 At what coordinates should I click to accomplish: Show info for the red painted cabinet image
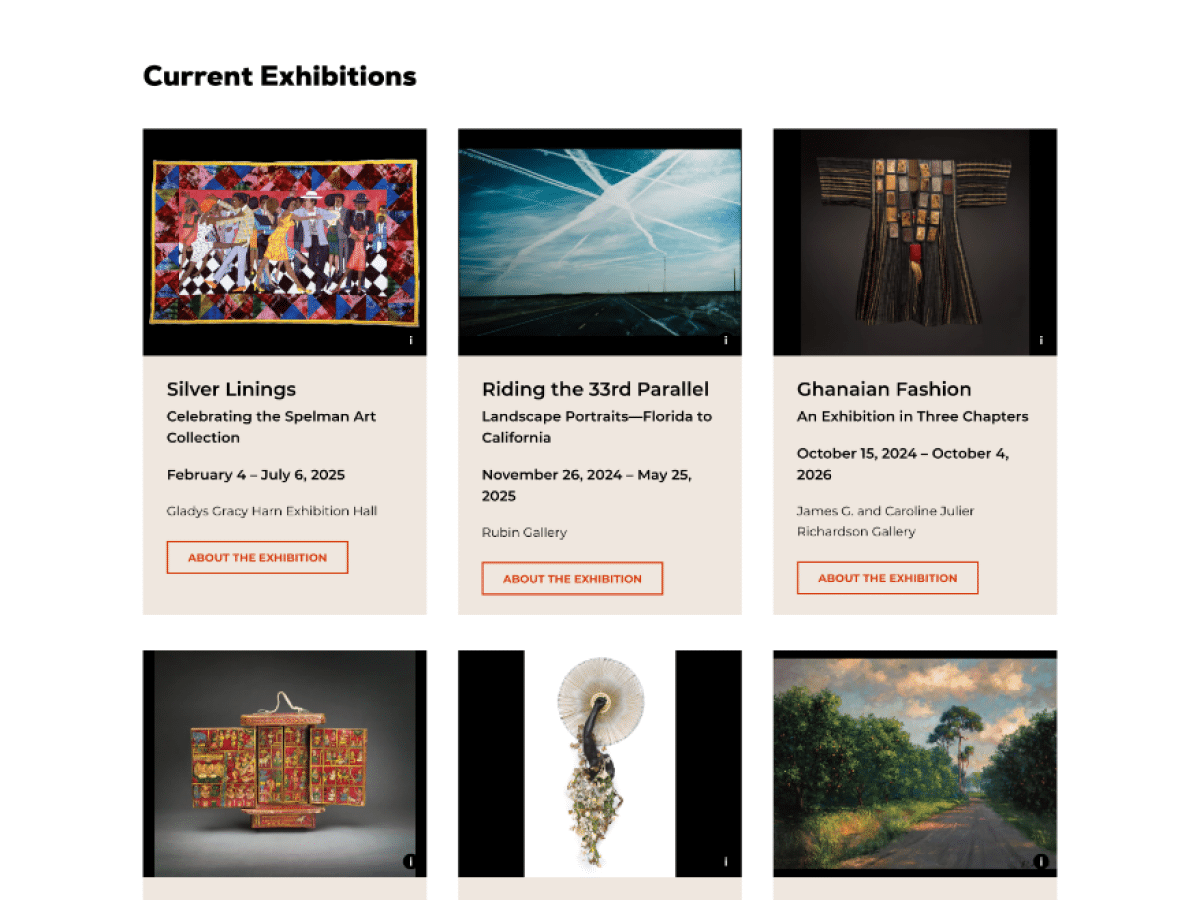click(410, 861)
